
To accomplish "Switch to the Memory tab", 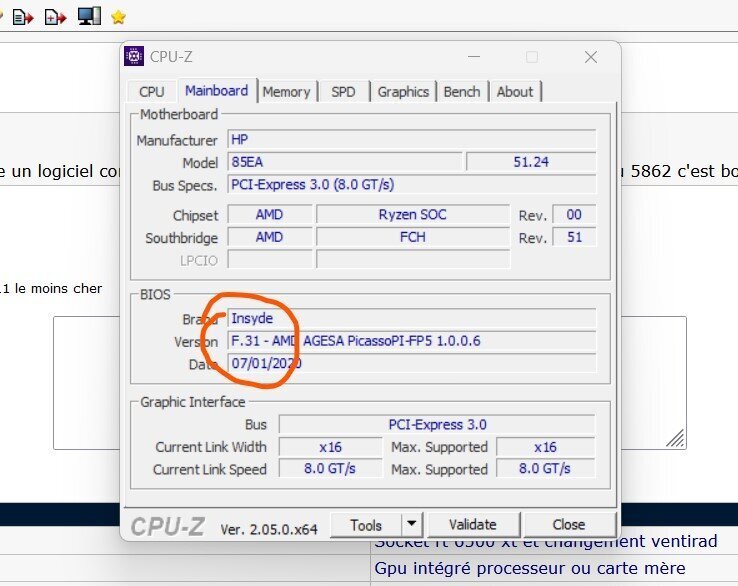I will (x=287, y=91).
